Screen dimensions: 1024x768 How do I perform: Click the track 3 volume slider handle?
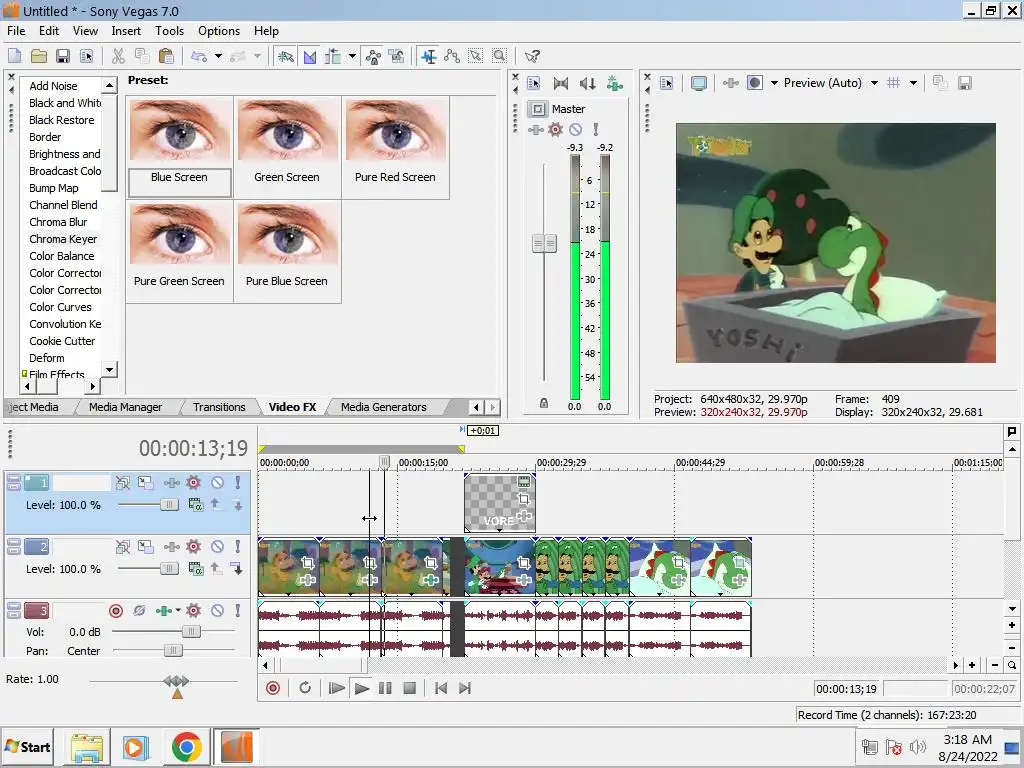[191, 632]
